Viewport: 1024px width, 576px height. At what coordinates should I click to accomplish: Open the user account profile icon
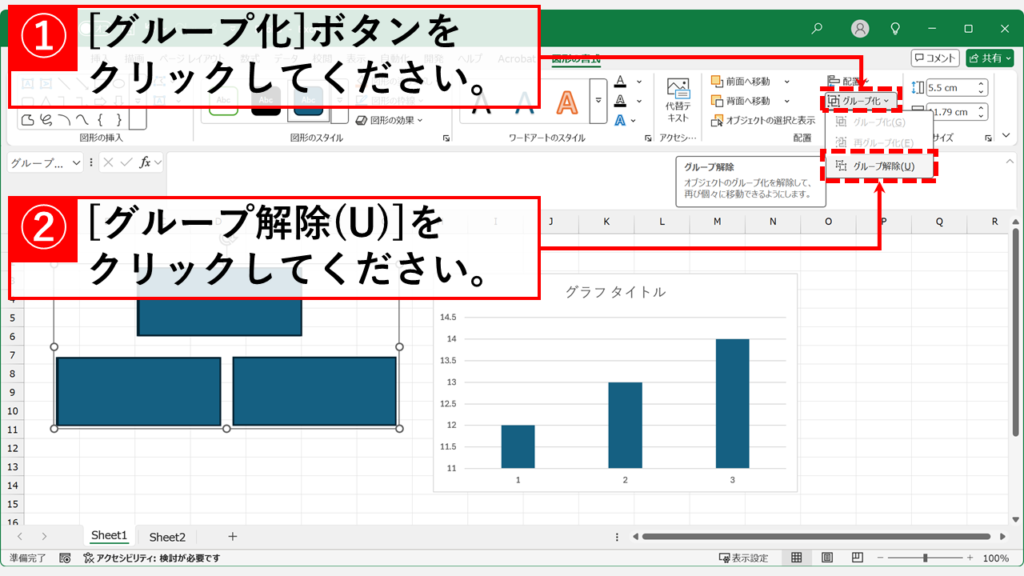[860, 29]
